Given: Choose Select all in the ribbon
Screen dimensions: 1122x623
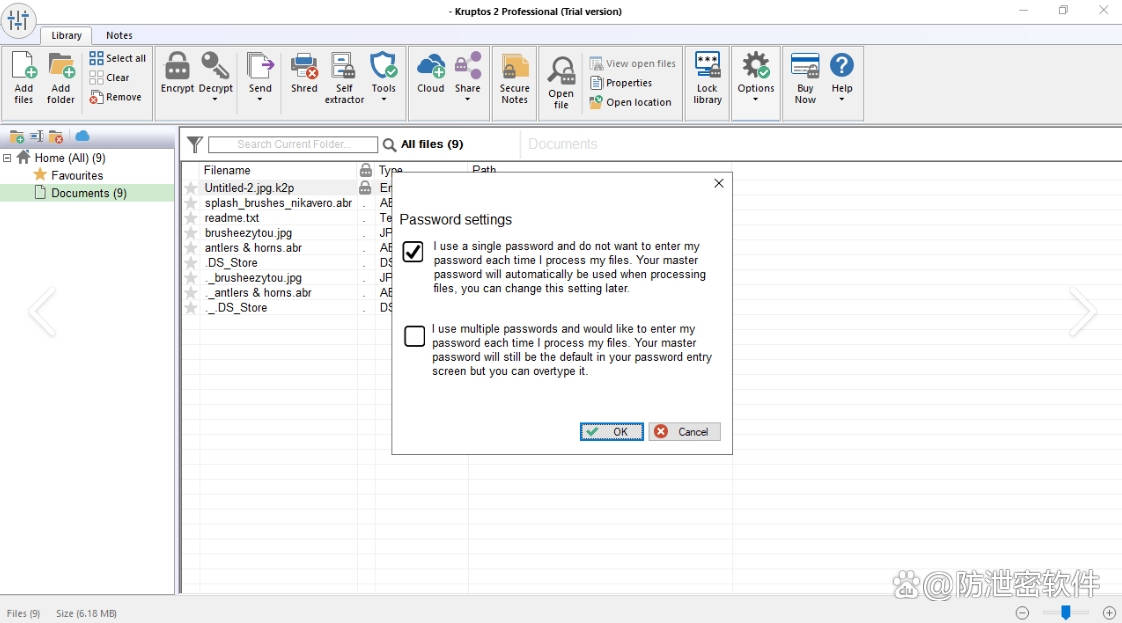Looking at the screenshot, I should (117, 58).
